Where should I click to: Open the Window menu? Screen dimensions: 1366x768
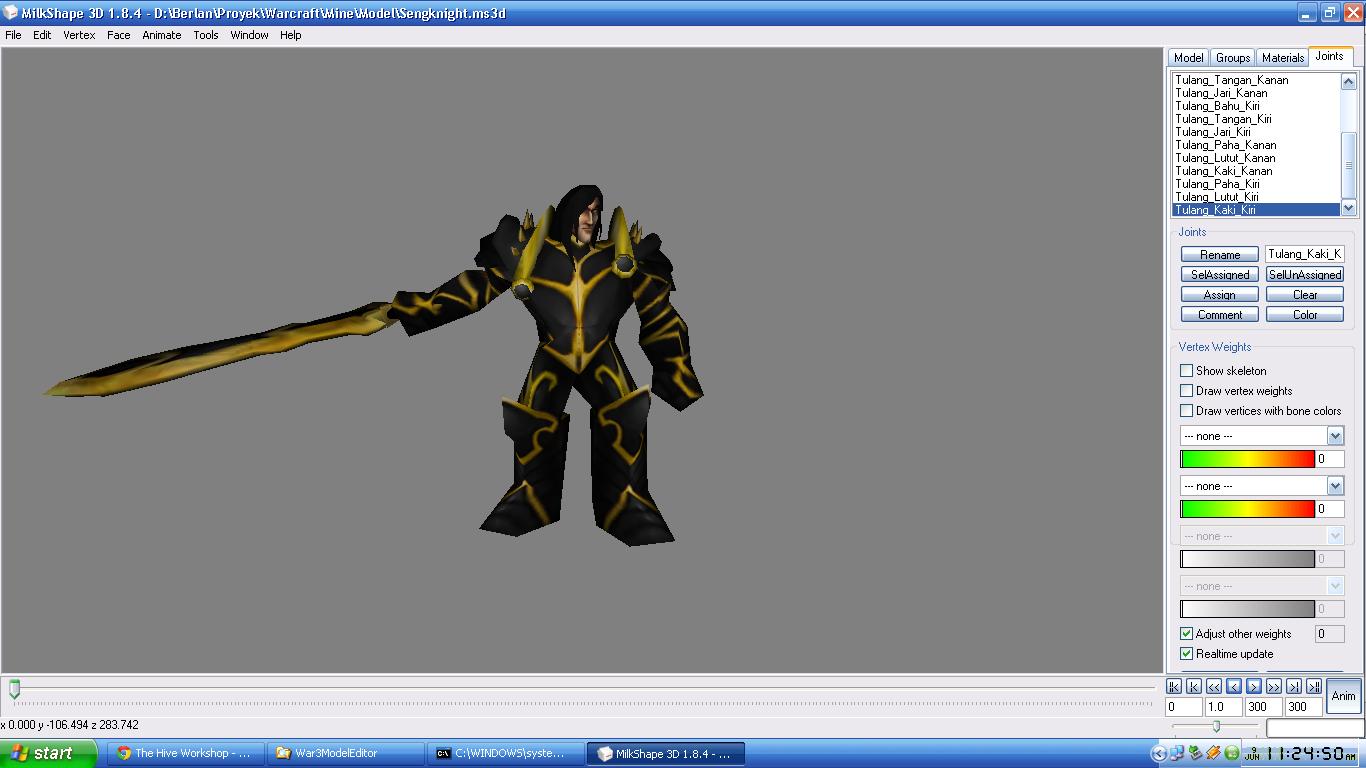click(249, 35)
